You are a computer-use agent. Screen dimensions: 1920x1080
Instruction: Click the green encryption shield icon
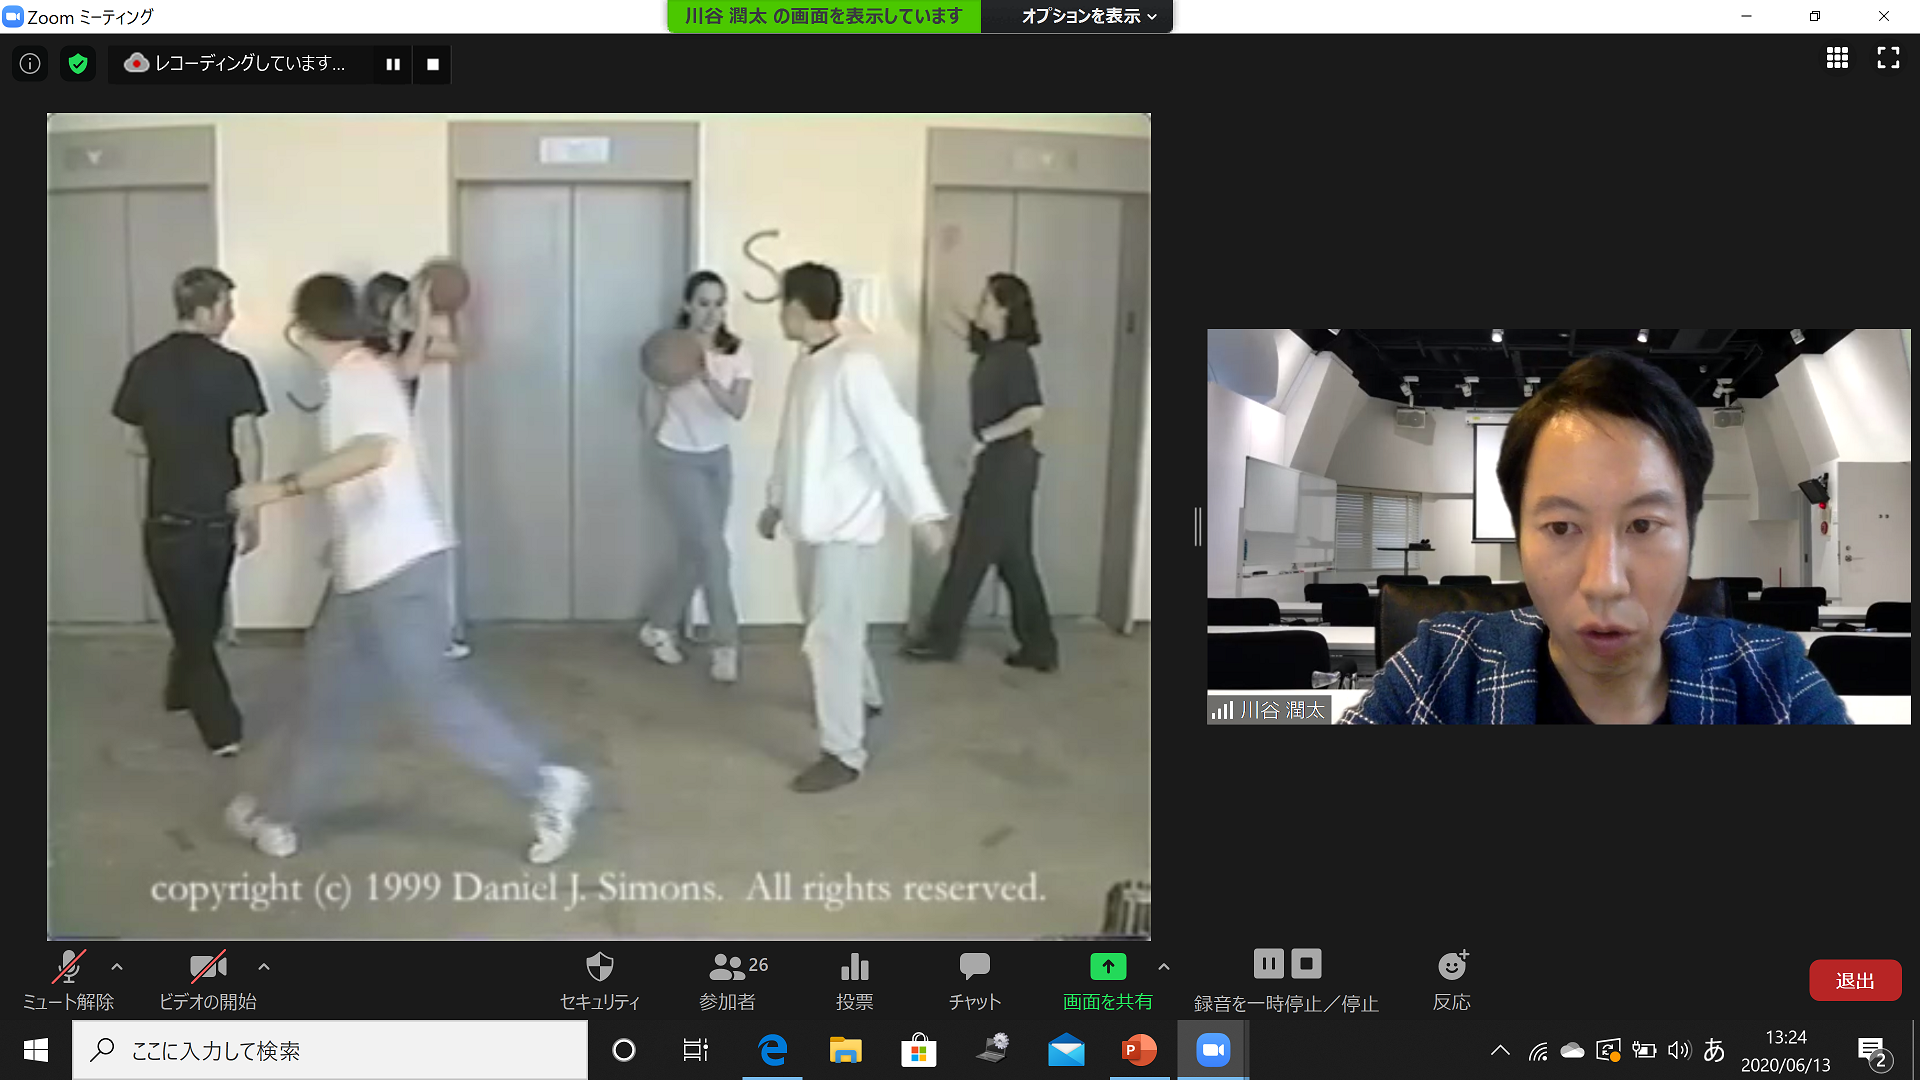78,64
